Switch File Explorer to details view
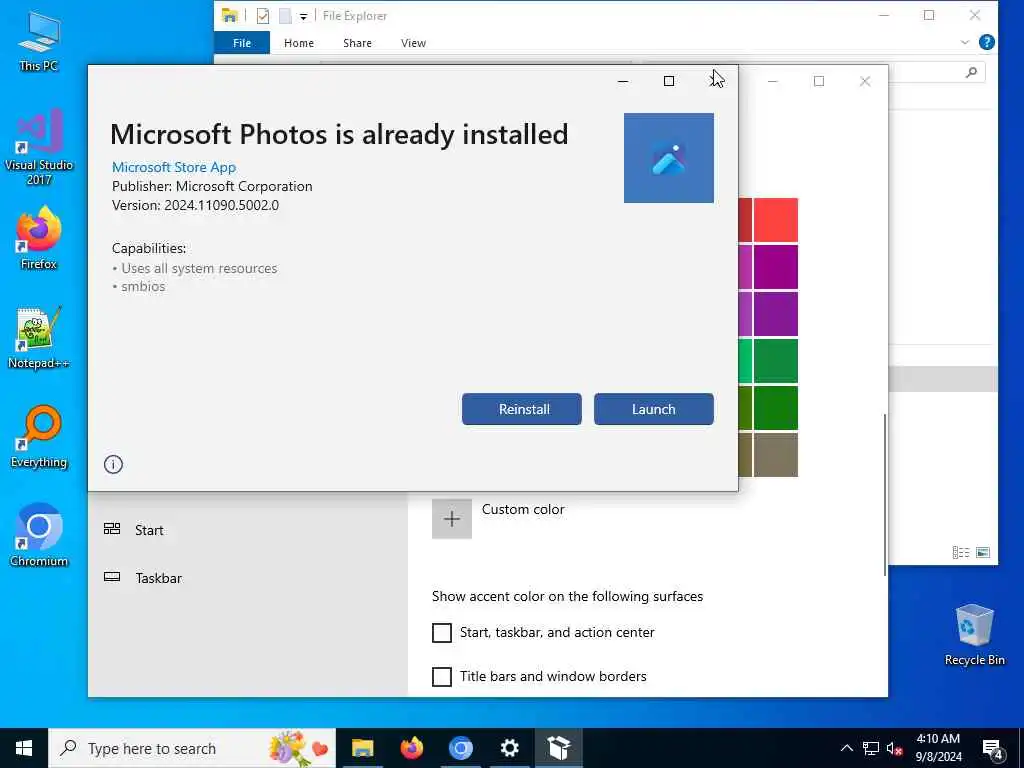Screen dimensions: 1024x768 [961, 552]
